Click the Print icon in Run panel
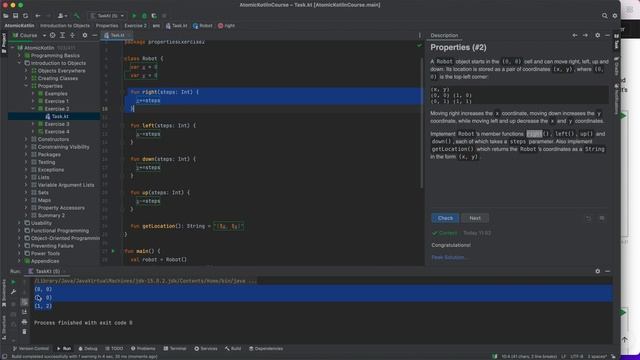This screenshot has width=640, height=360. 24,322
